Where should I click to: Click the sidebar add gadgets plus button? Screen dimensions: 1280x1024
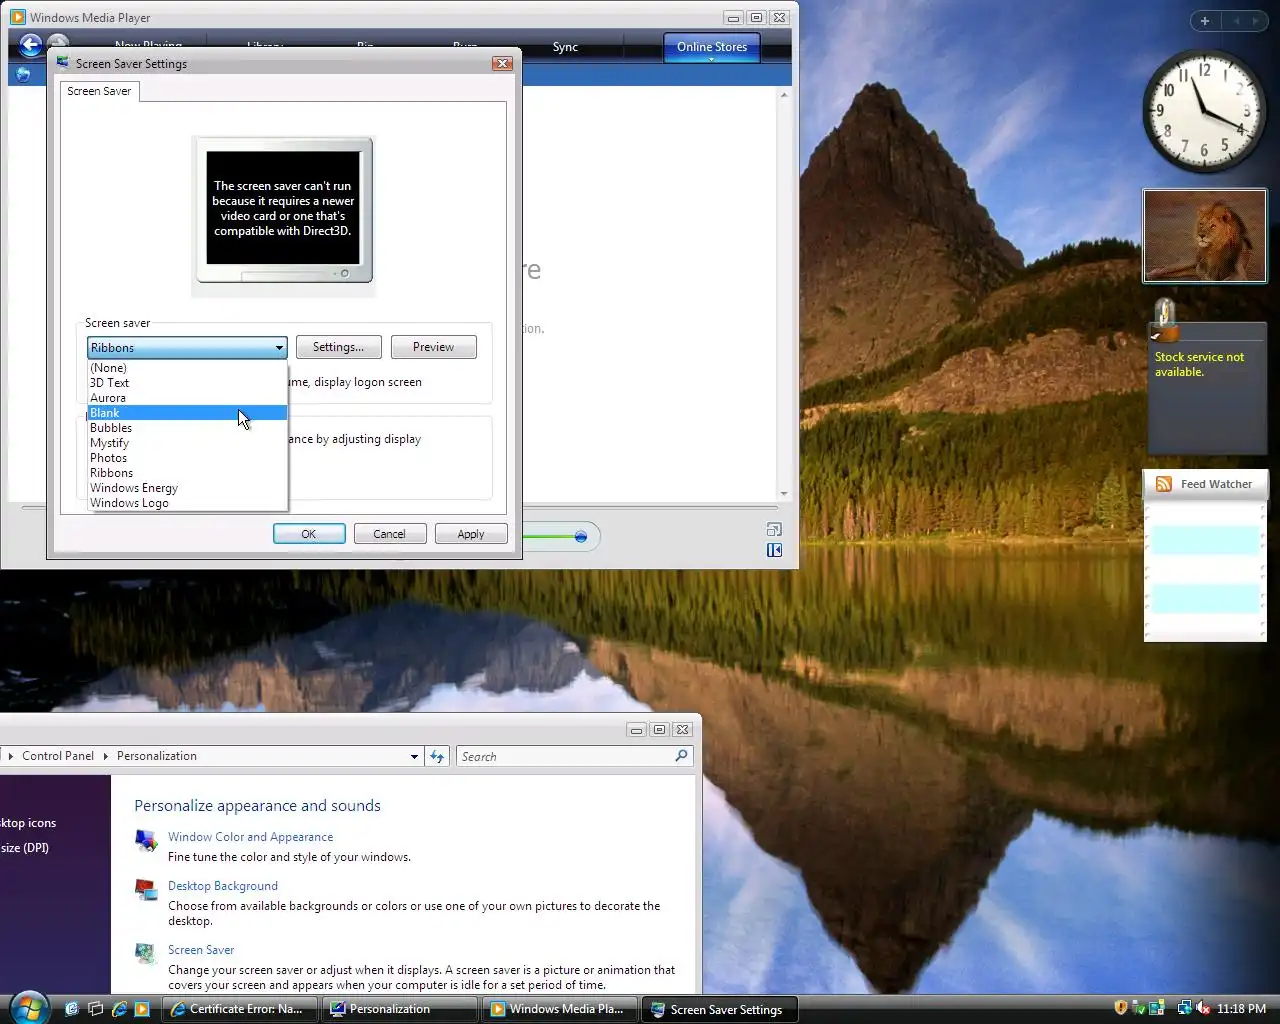coord(1205,21)
